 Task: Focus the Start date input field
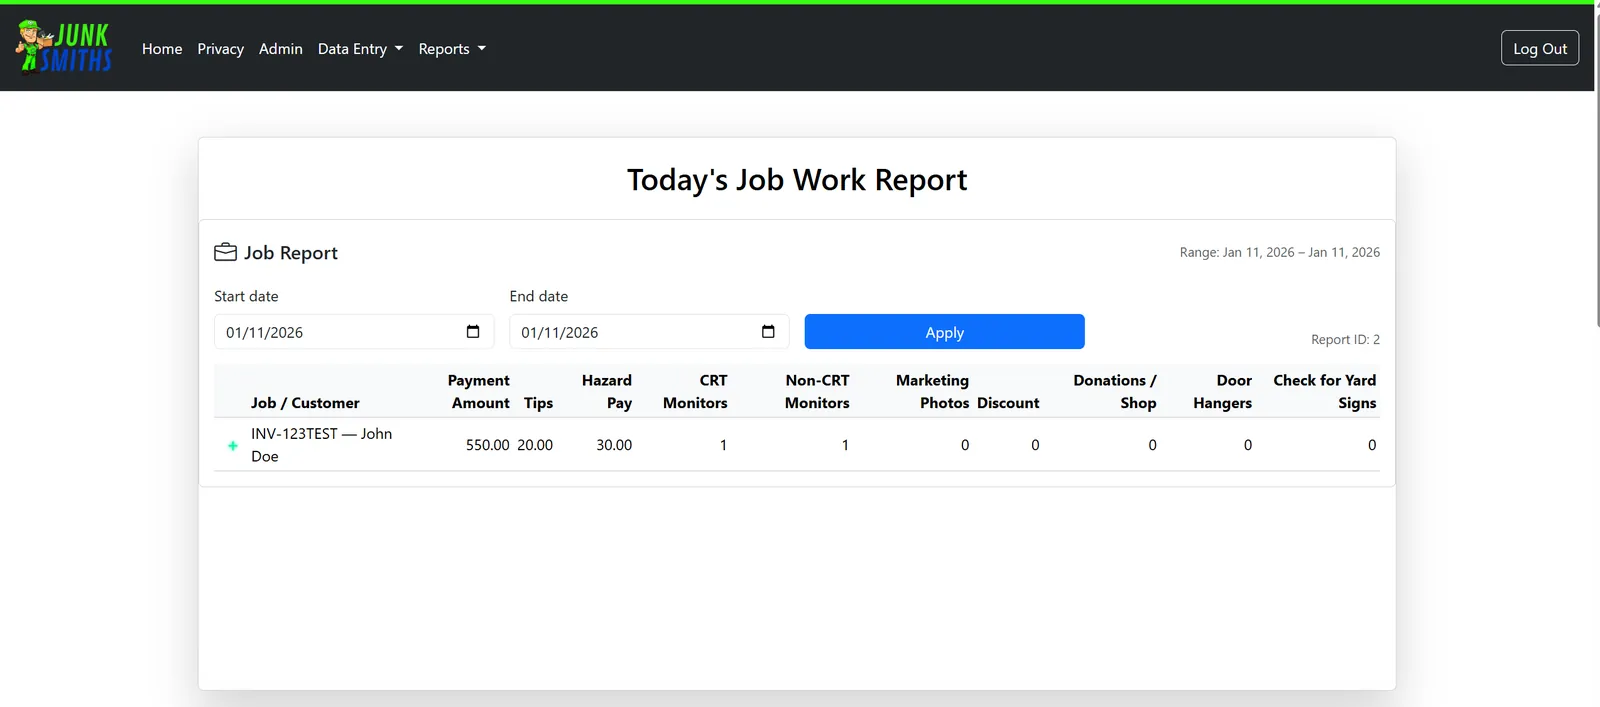(335, 332)
